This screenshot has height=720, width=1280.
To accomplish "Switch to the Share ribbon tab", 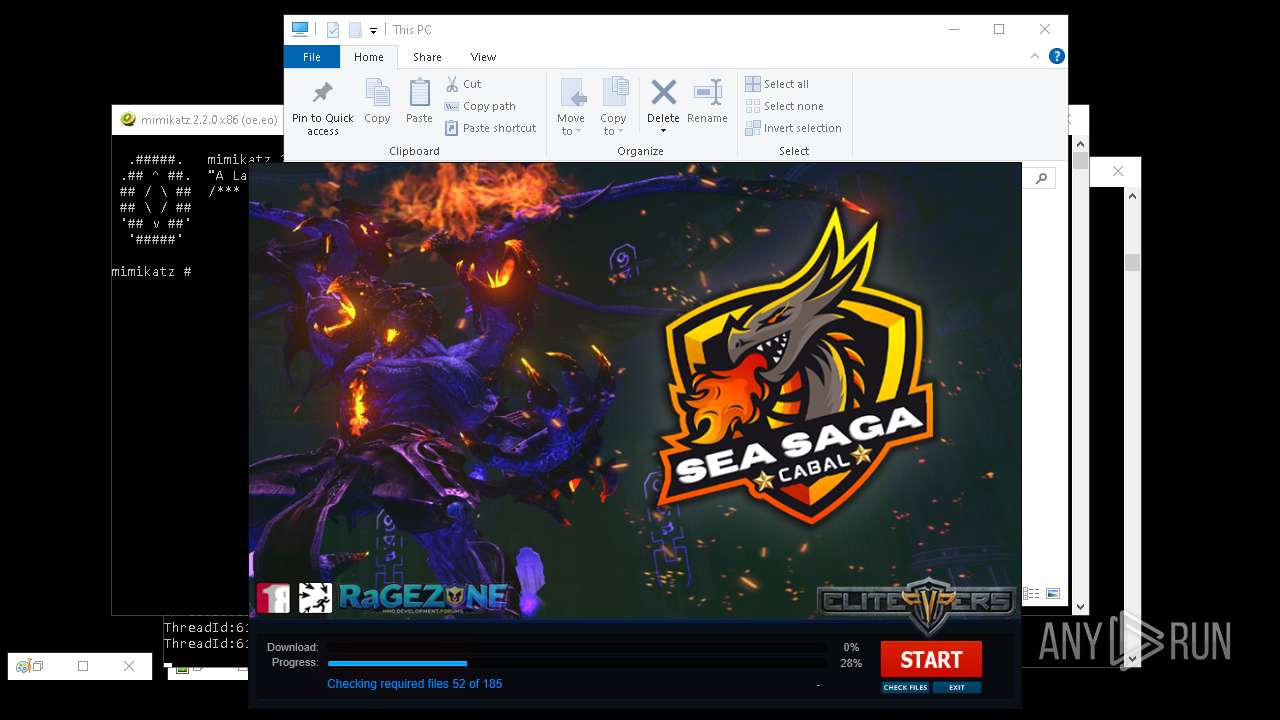I will (x=427, y=57).
